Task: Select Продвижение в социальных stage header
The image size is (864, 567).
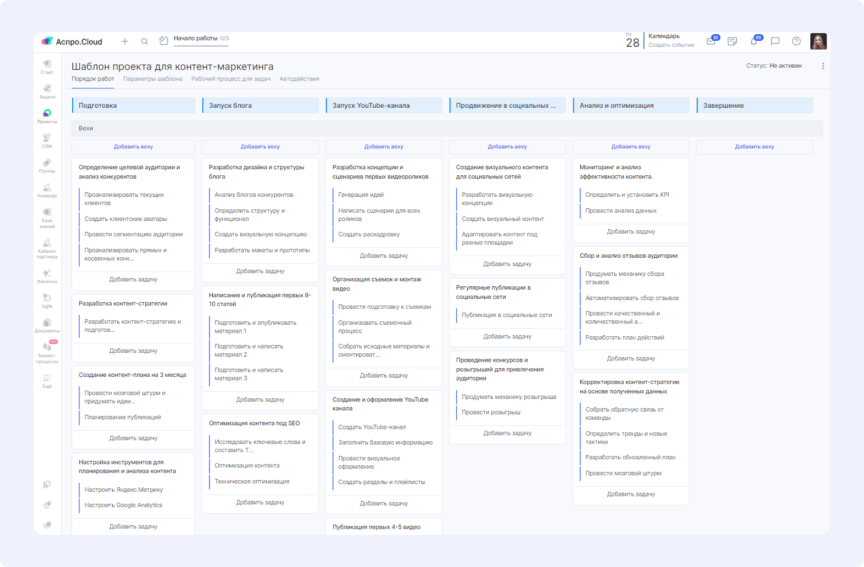Action: 507,105
